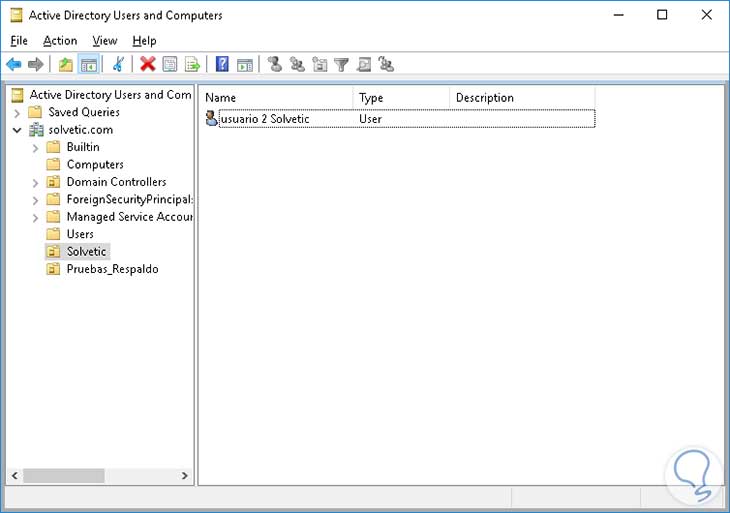Click the tree pane scroll left arrow
Image resolution: width=730 pixels, height=513 pixels.
tap(14, 475)
